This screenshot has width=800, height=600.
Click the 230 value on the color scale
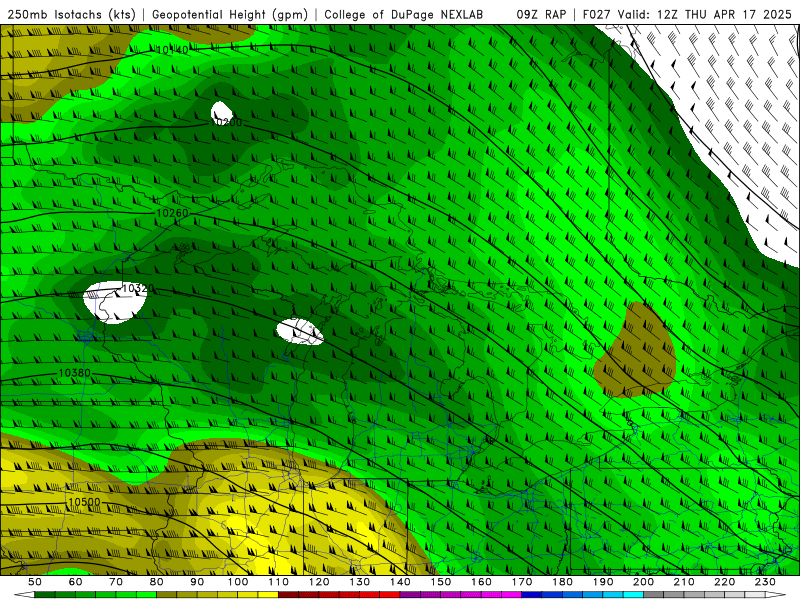click(765, 582)
